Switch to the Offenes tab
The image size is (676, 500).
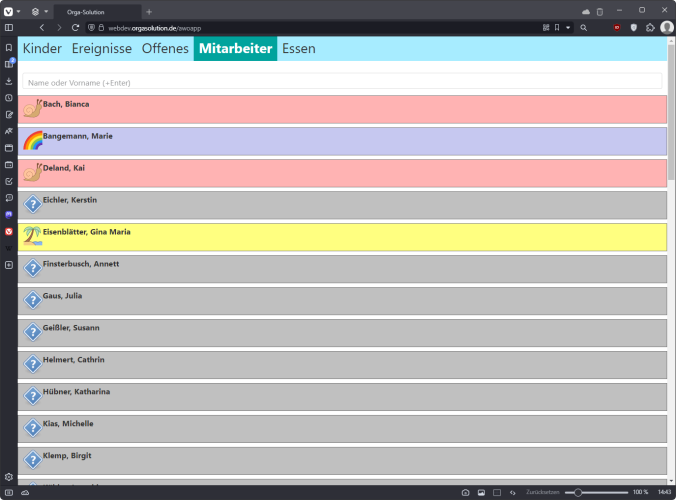pyautogui.click(x=165, y=48)
